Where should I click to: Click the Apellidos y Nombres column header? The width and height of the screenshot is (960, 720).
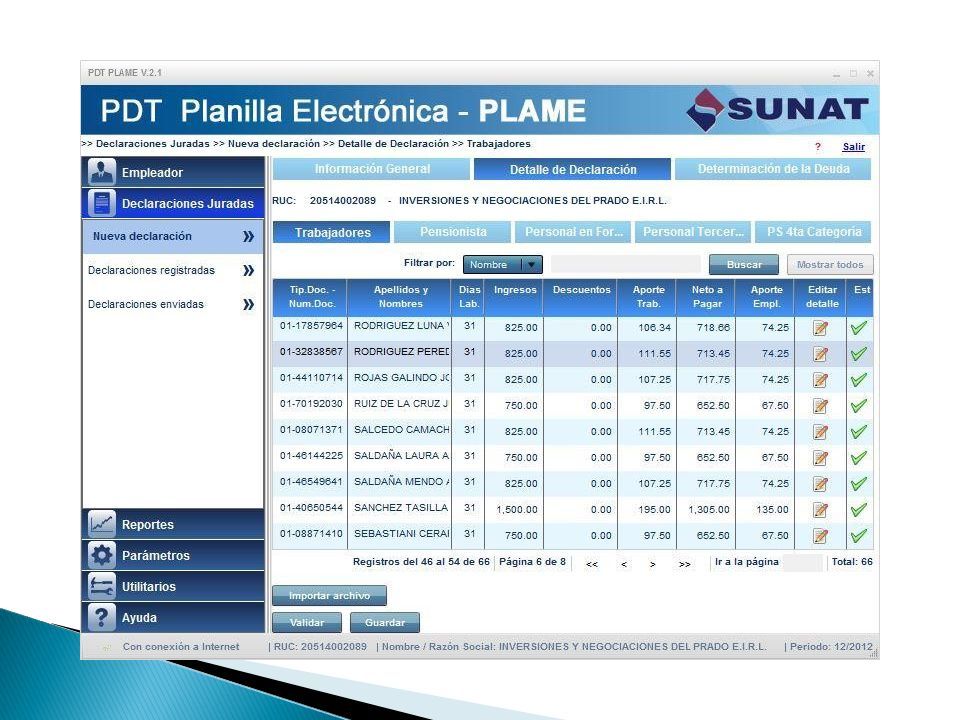pos(400,297)
